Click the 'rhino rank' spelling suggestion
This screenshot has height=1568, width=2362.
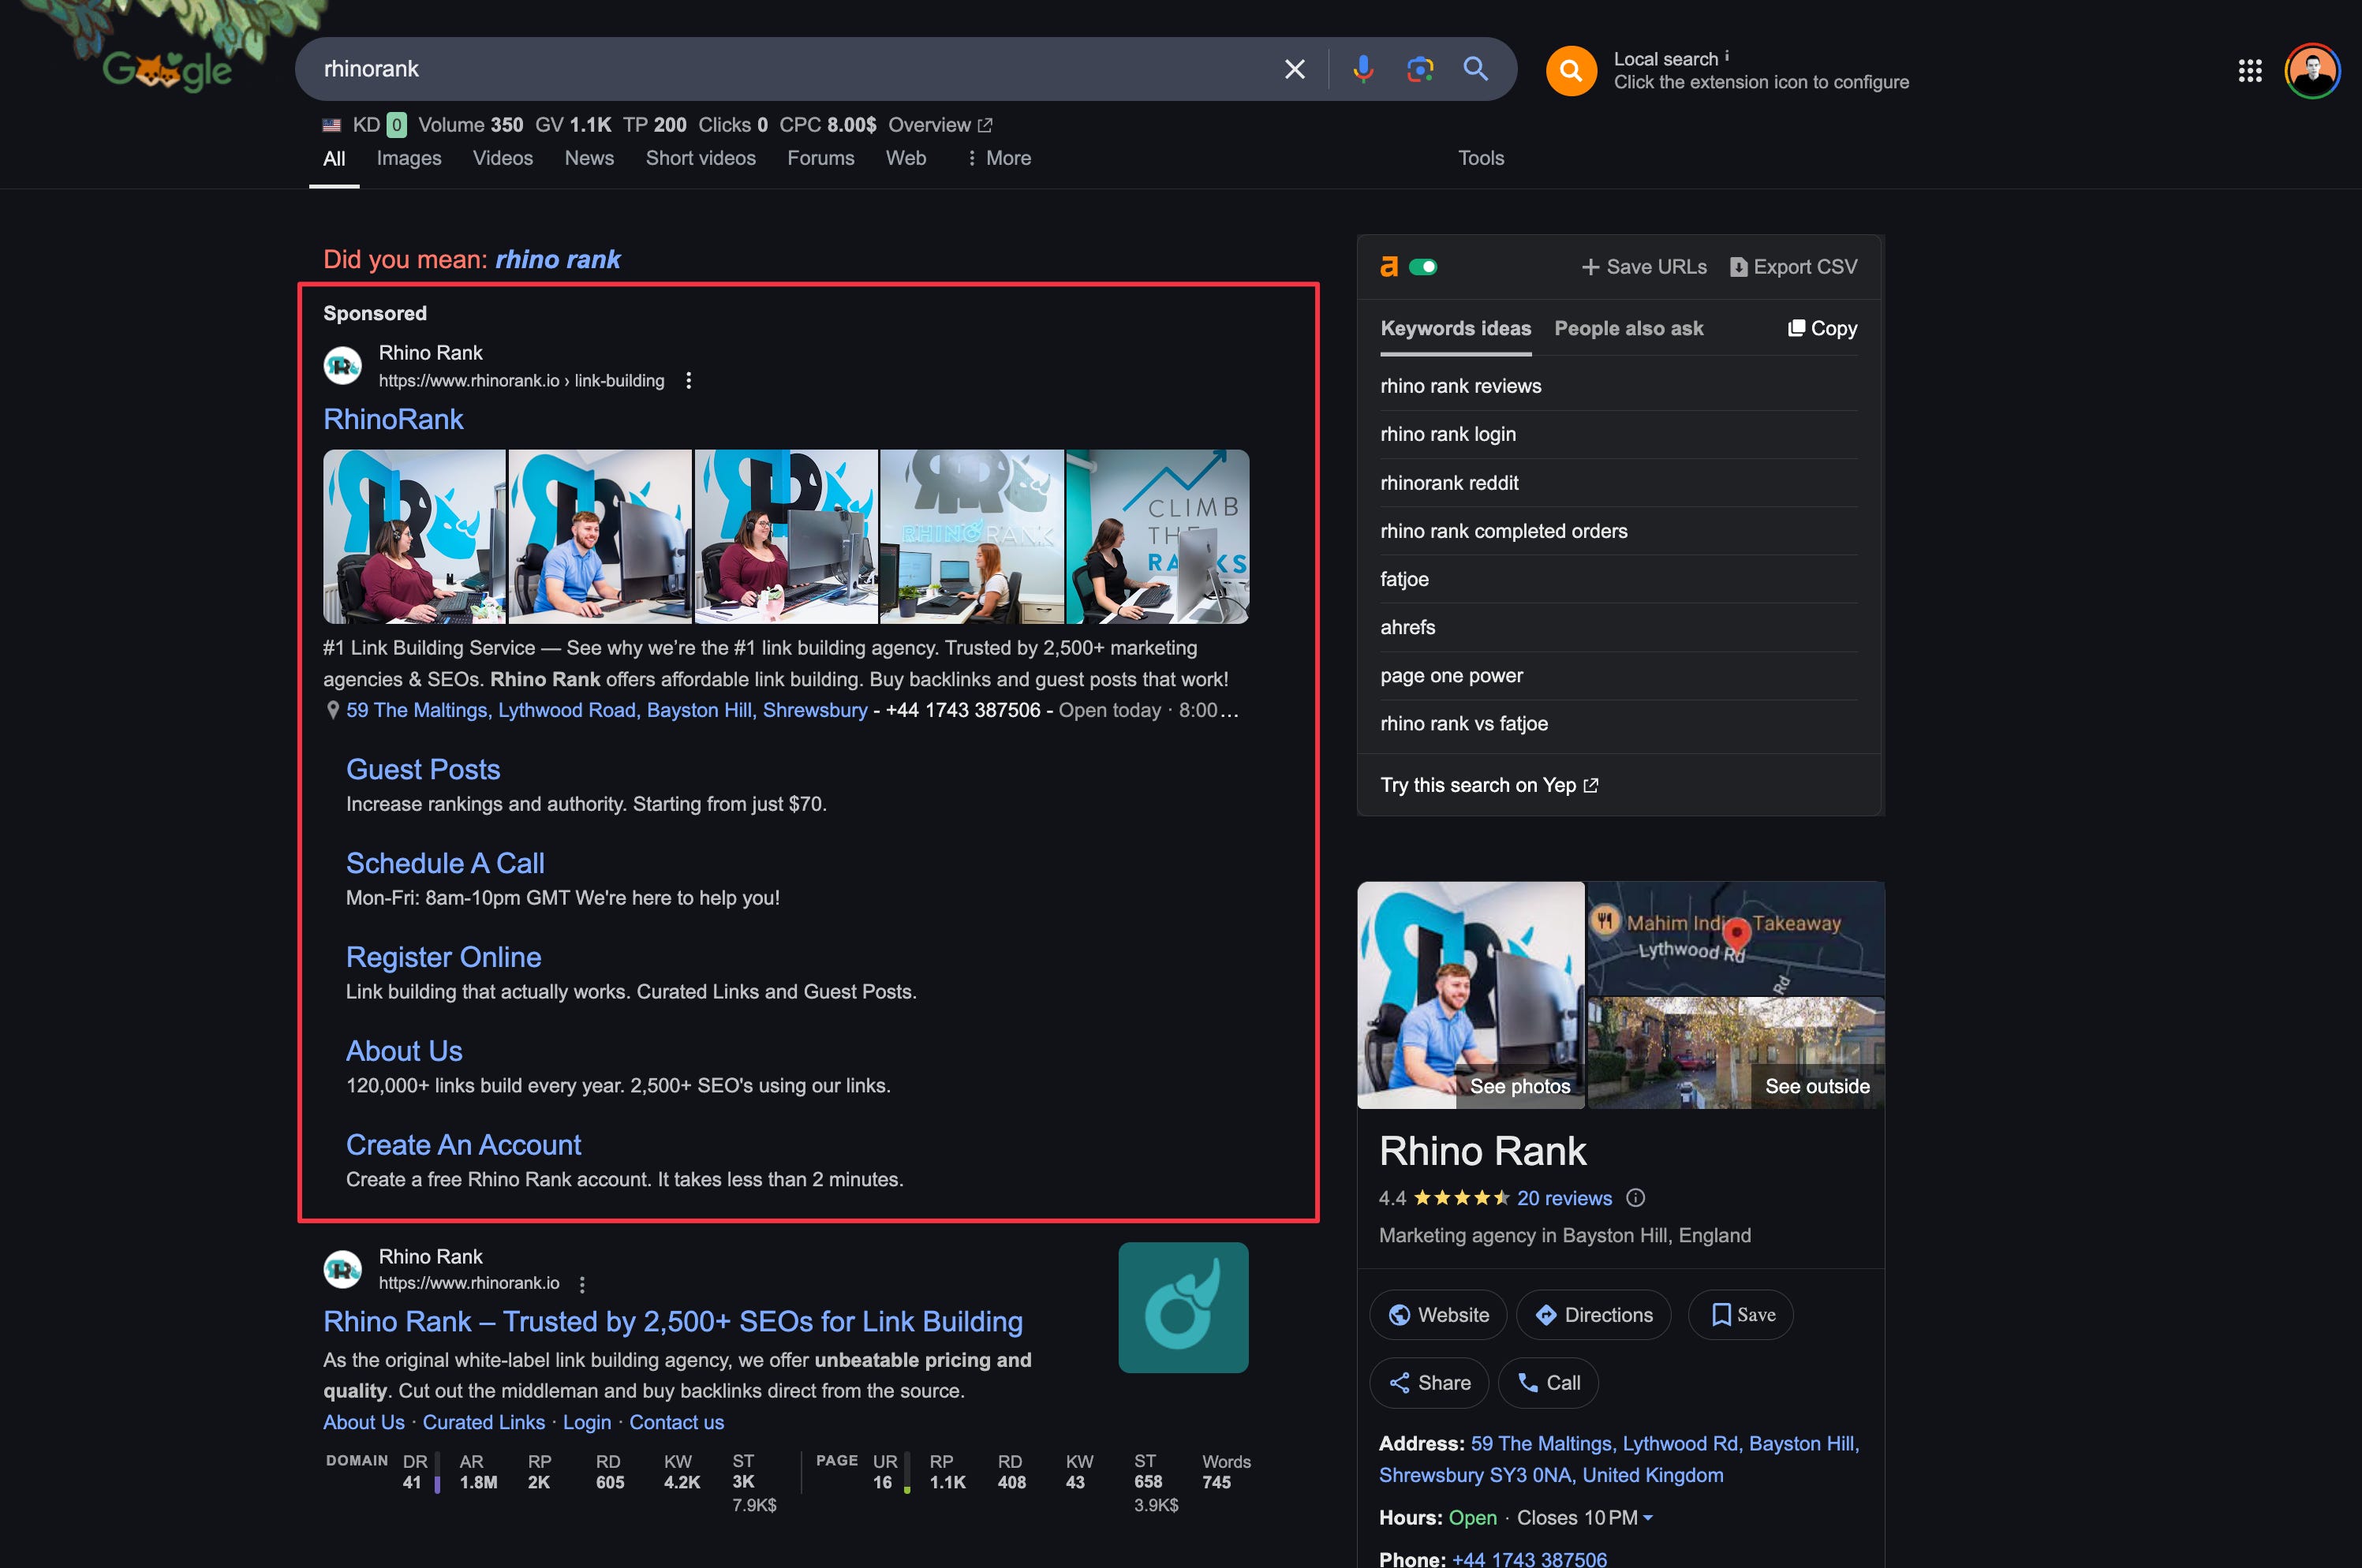[557, 260]
